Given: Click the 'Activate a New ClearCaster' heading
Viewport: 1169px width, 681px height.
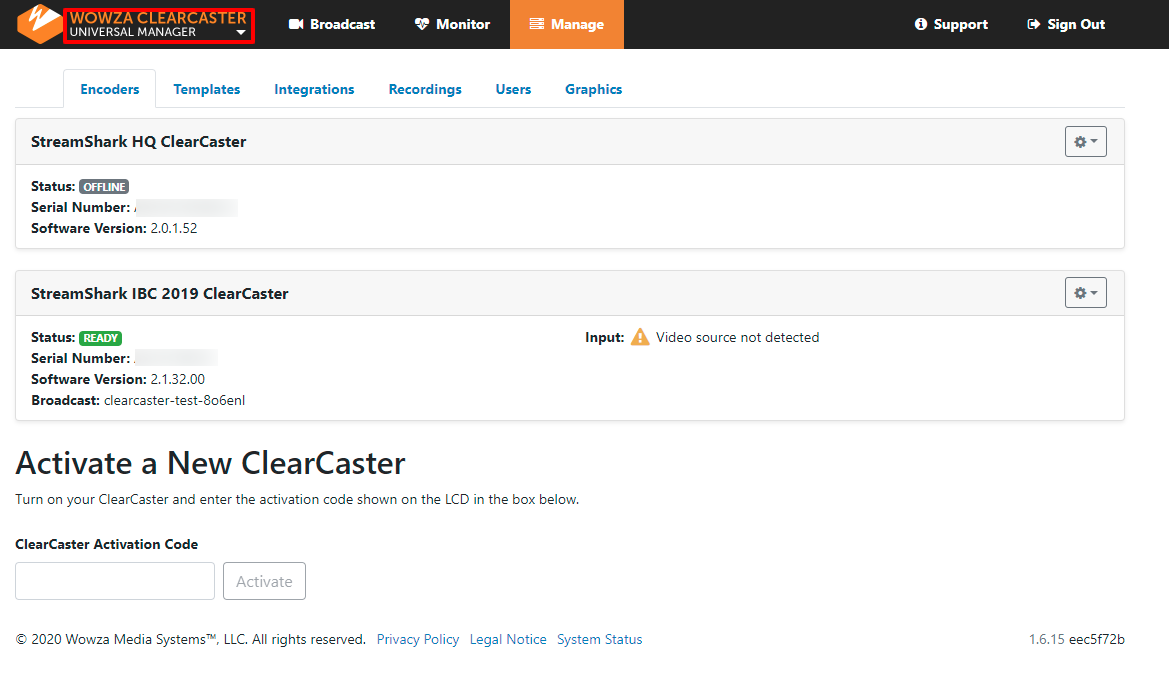Looking at the screenshot, I should coord(210,463).
